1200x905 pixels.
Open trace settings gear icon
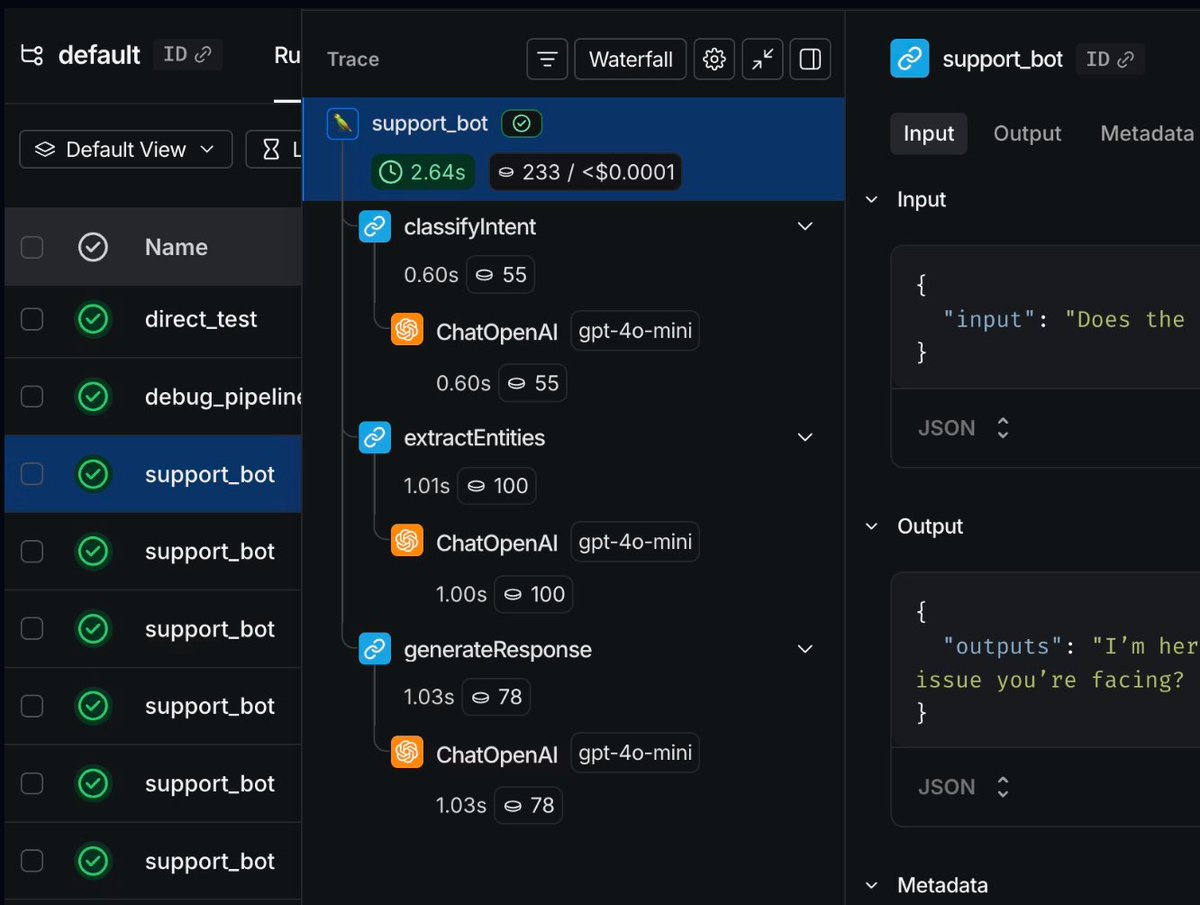click(714, 60)
